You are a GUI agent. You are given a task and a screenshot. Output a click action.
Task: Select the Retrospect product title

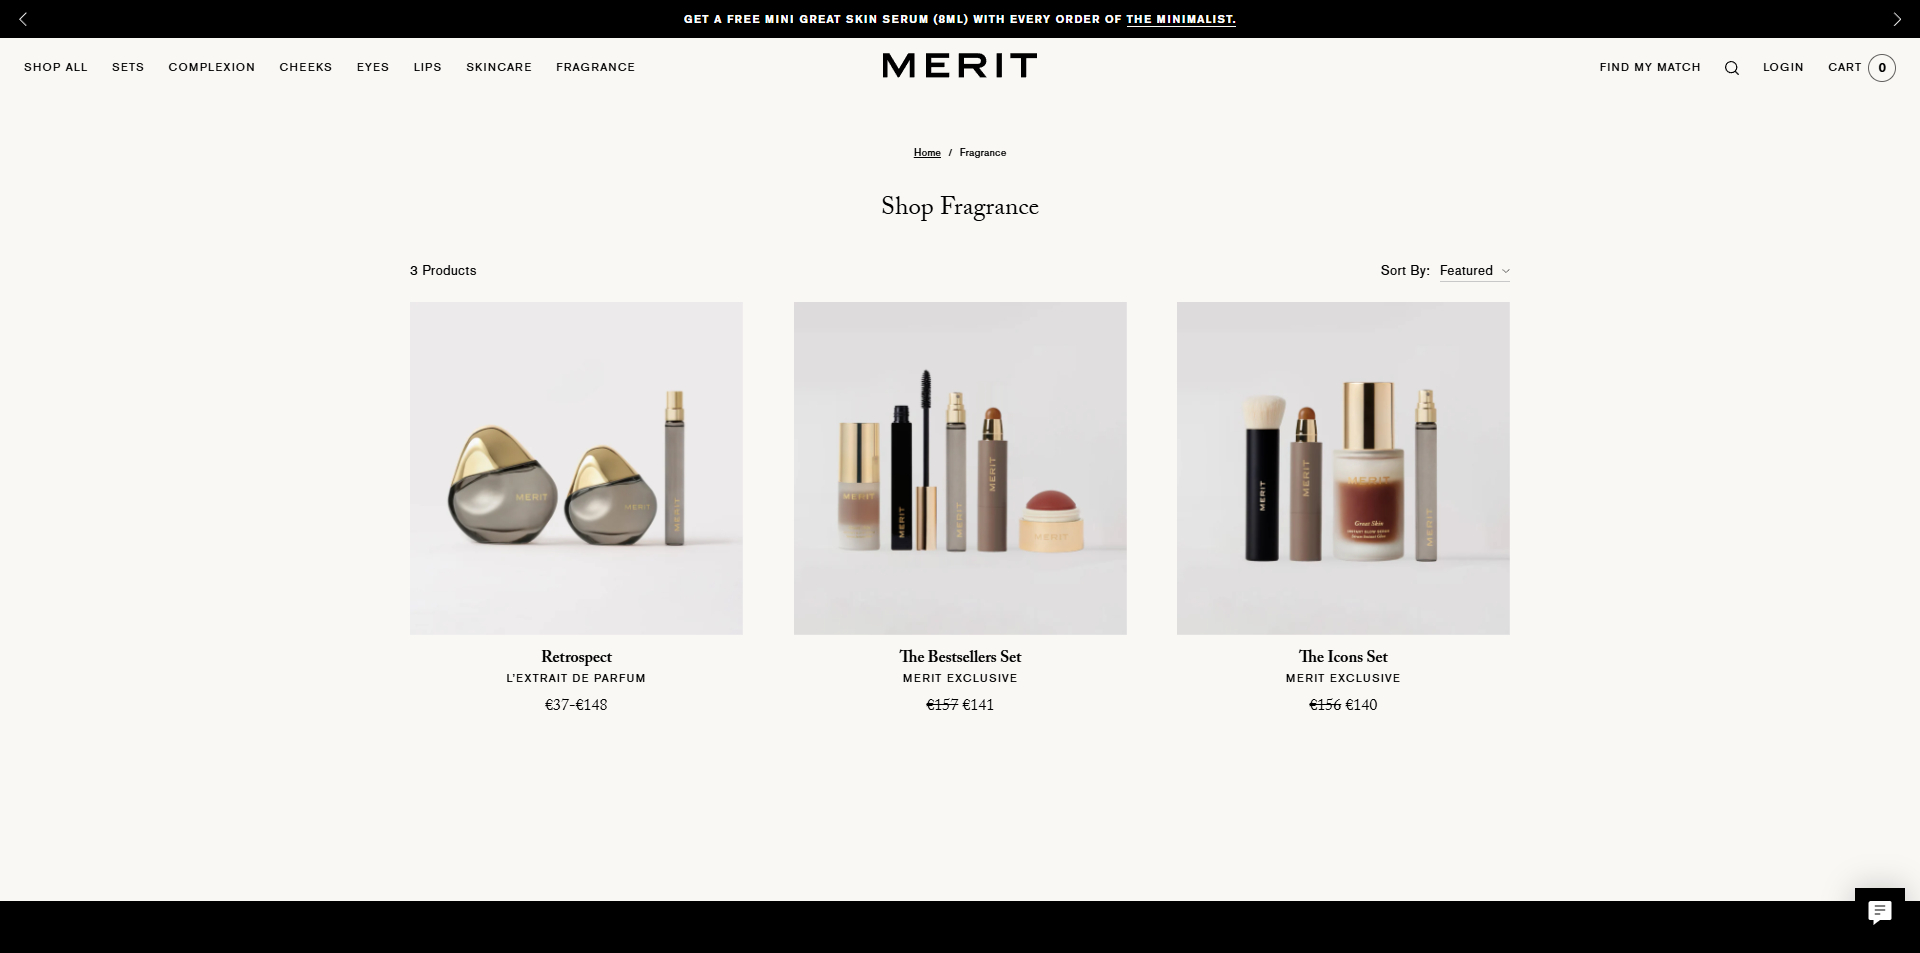[x=575, y=657]
